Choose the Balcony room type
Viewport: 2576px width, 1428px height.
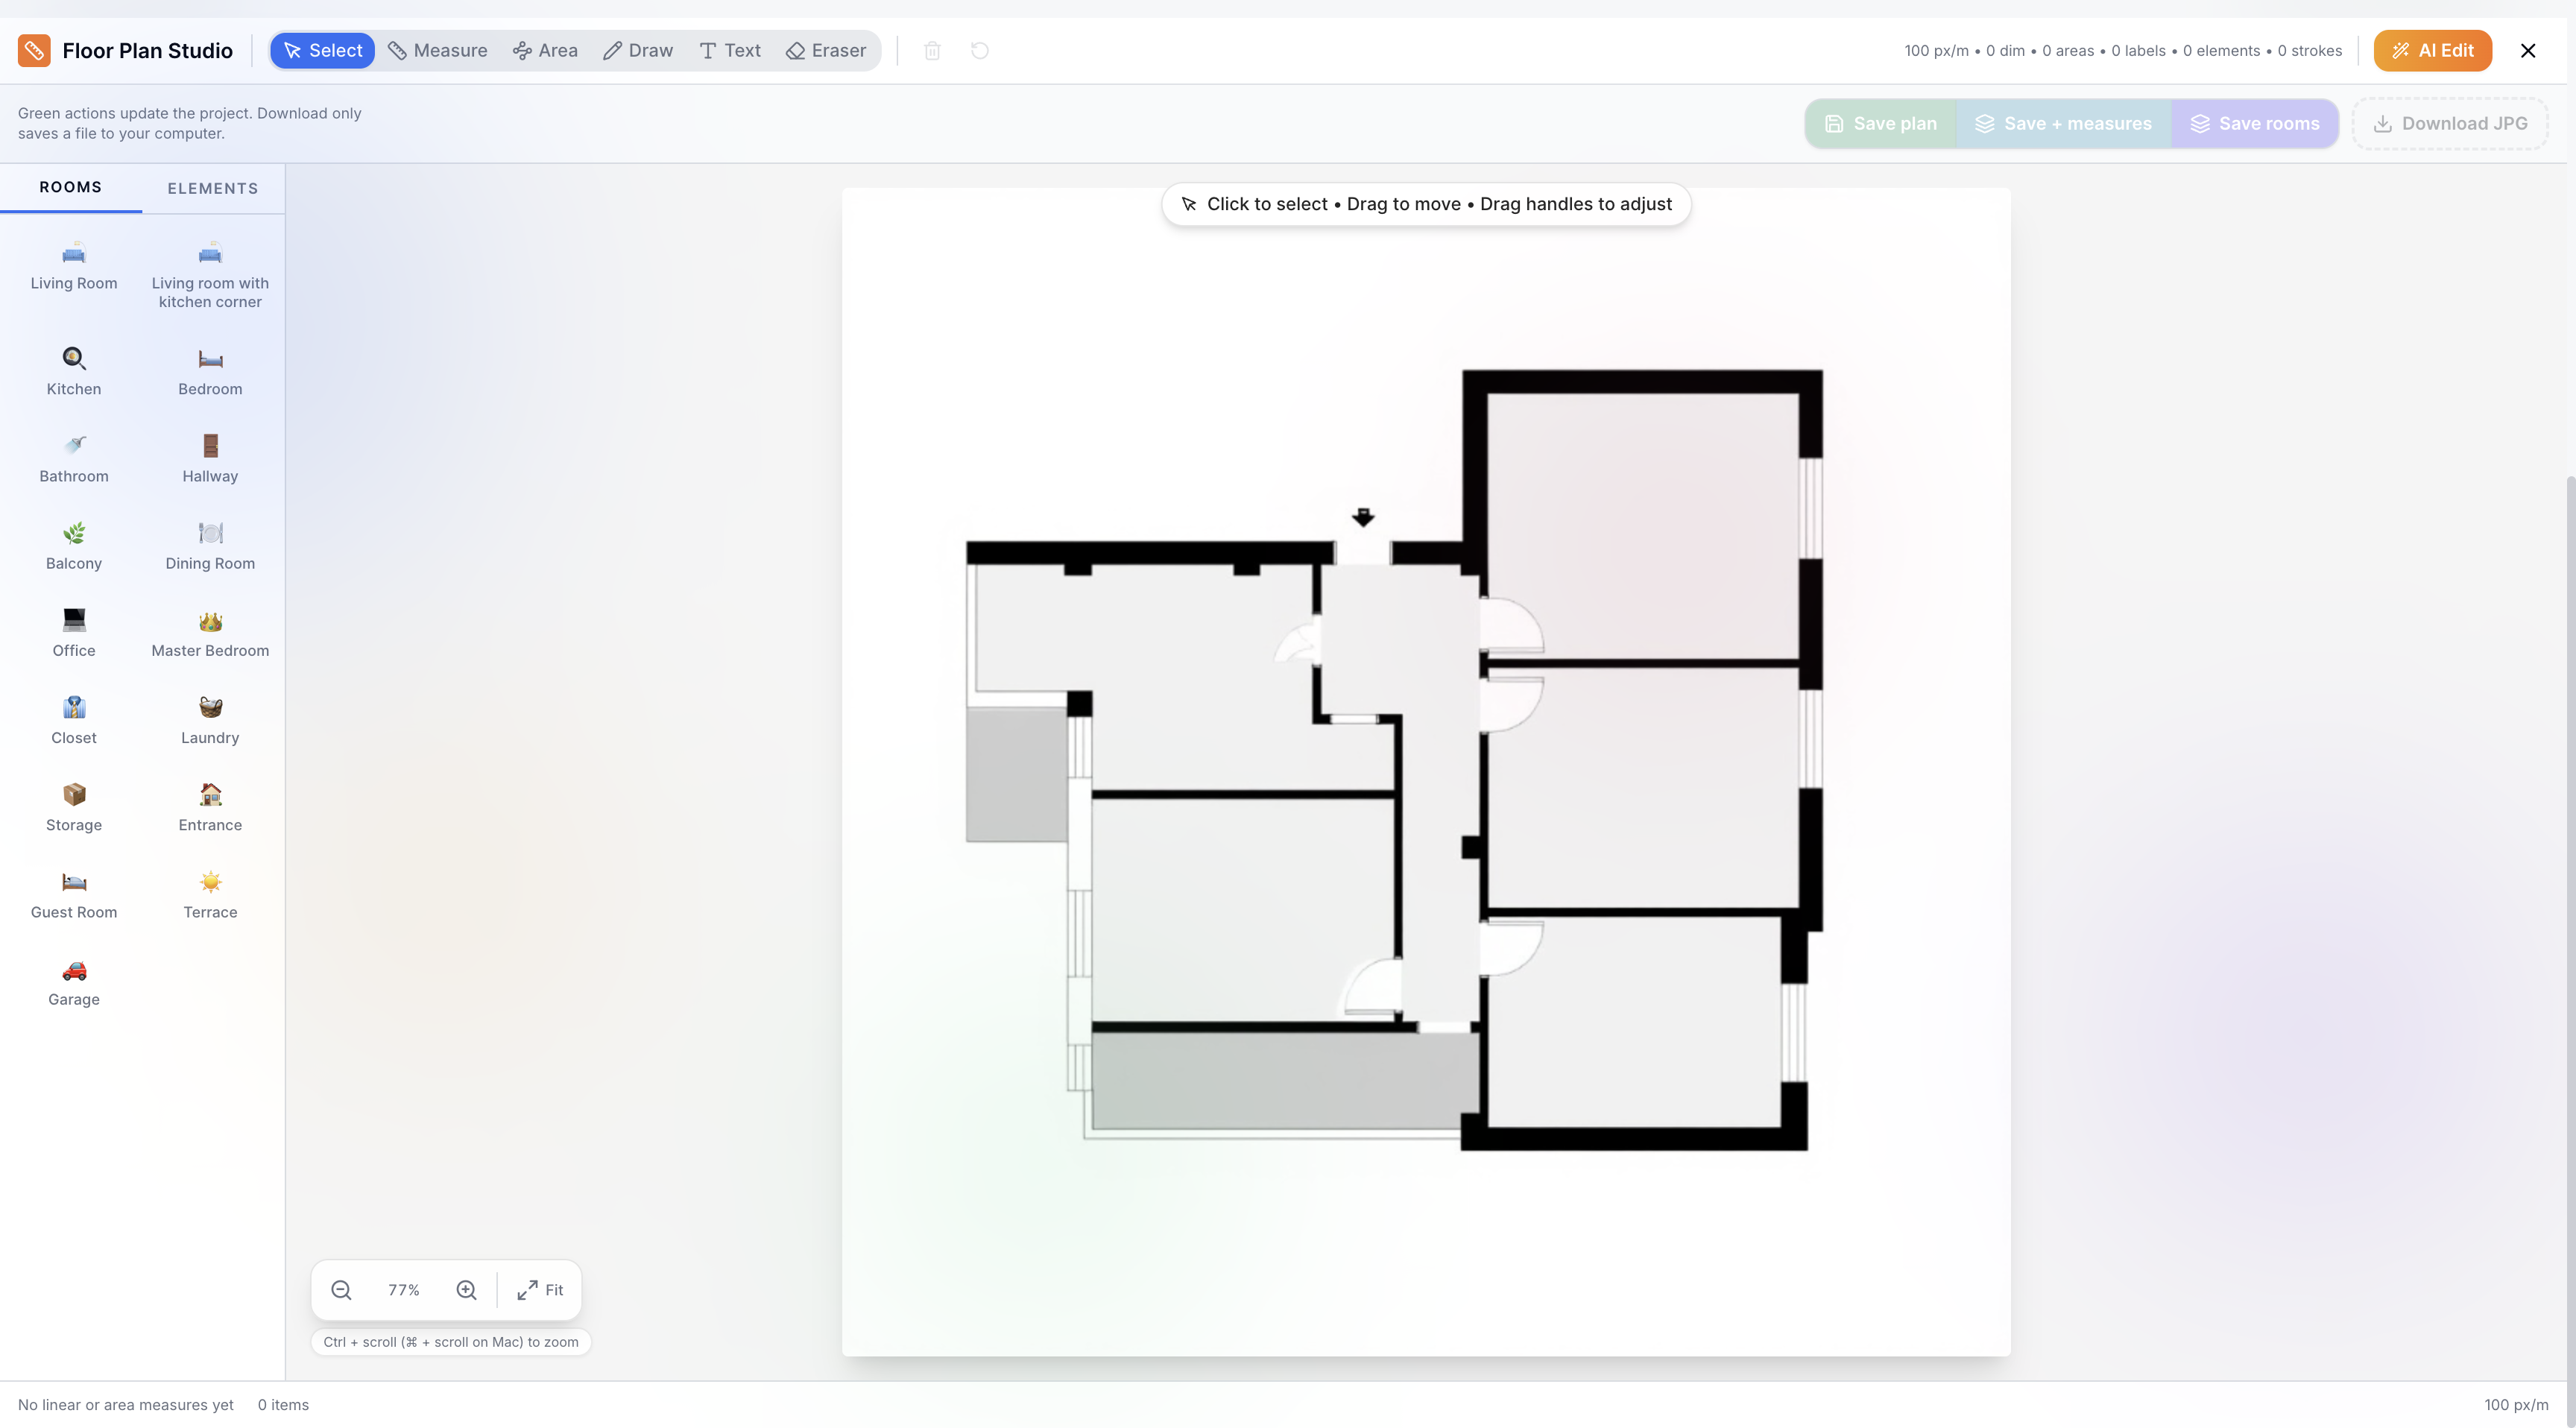point(74,546)
